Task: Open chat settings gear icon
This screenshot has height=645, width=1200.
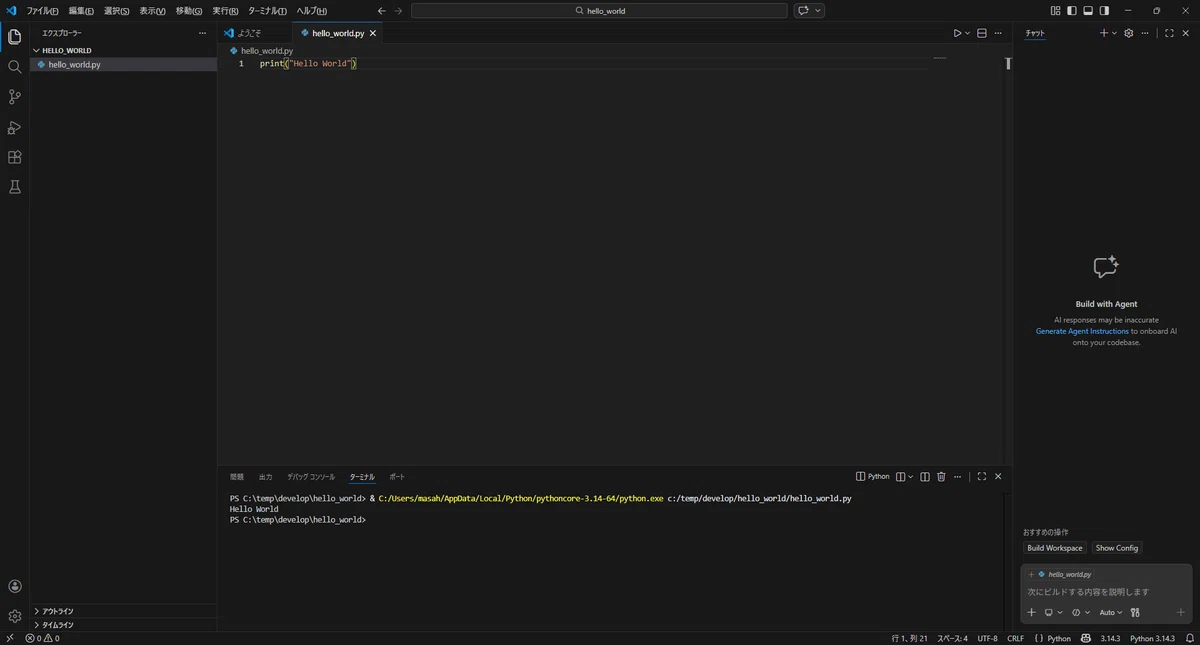Action: coord(1129,33)
